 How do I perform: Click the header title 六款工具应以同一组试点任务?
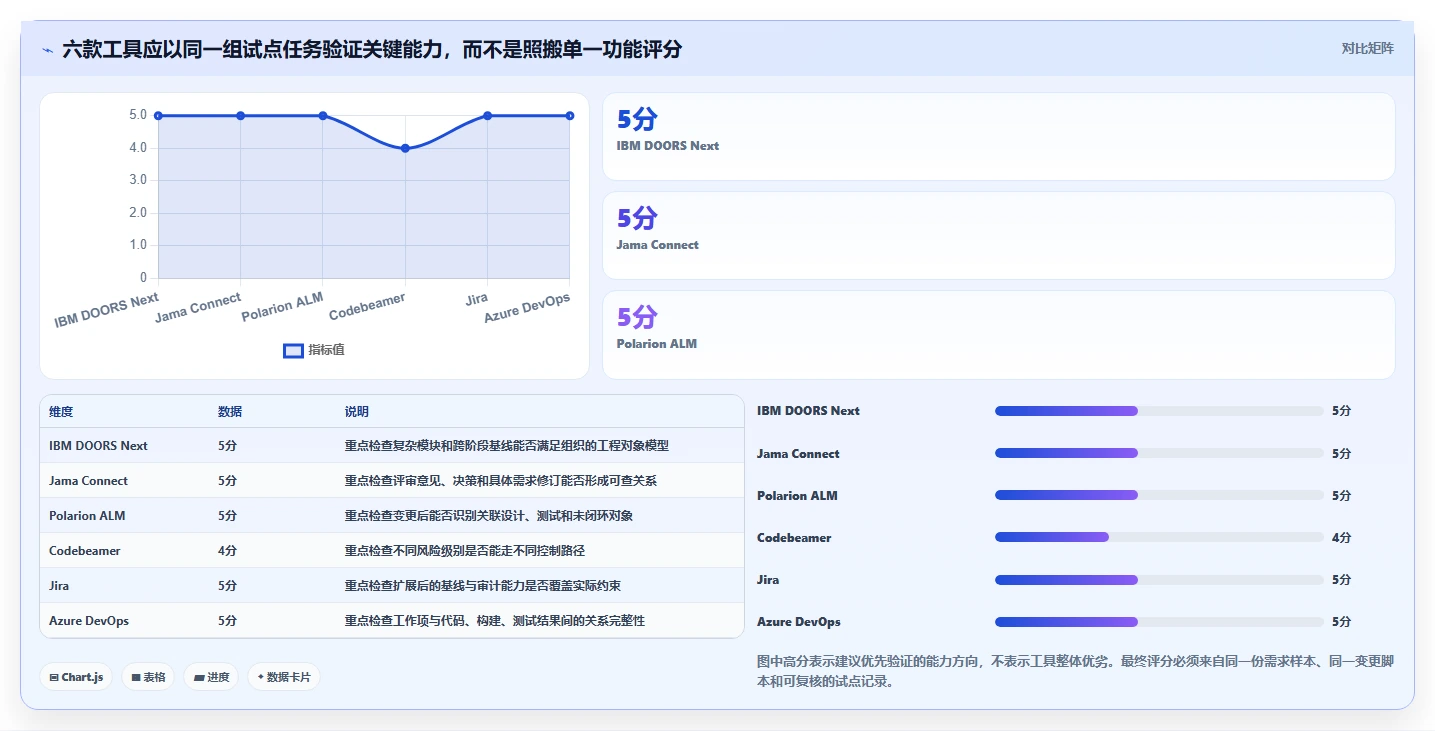372,49
